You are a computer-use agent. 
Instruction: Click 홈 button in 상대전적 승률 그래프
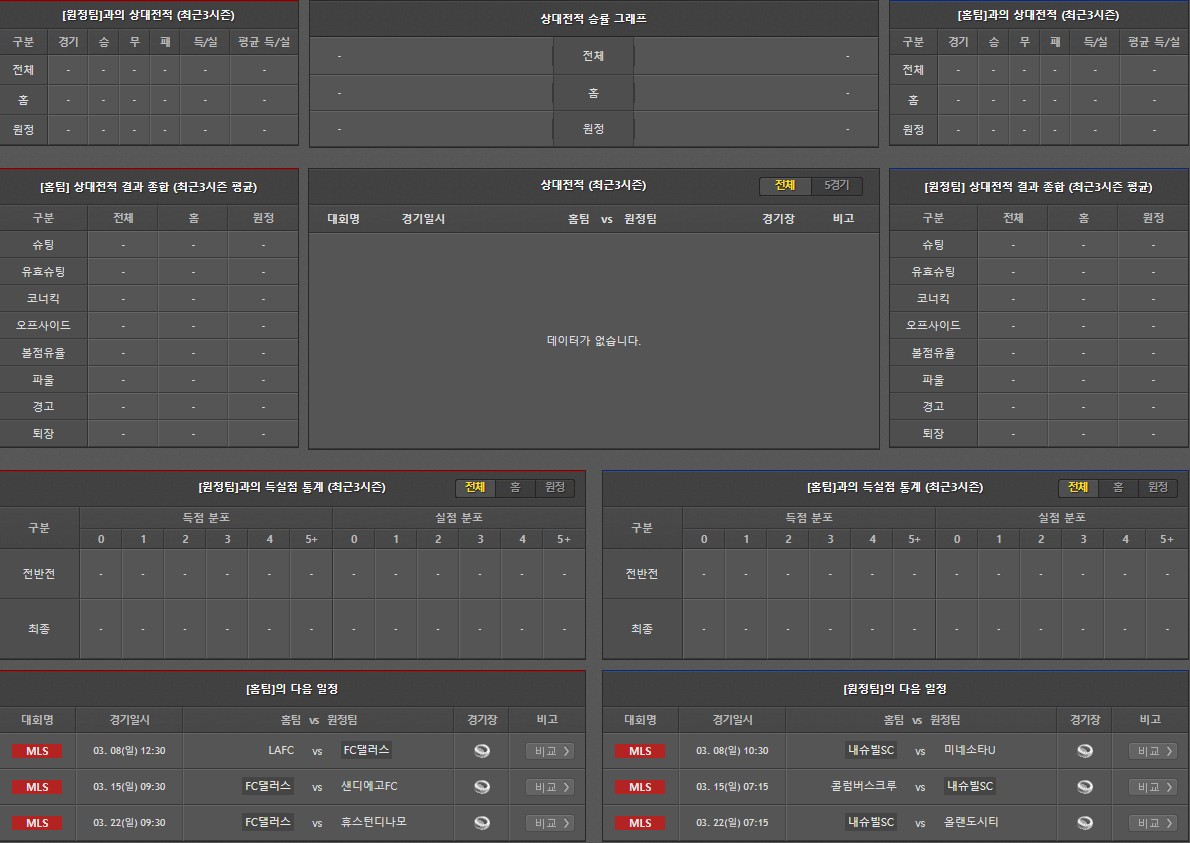(x=593, y=93)
